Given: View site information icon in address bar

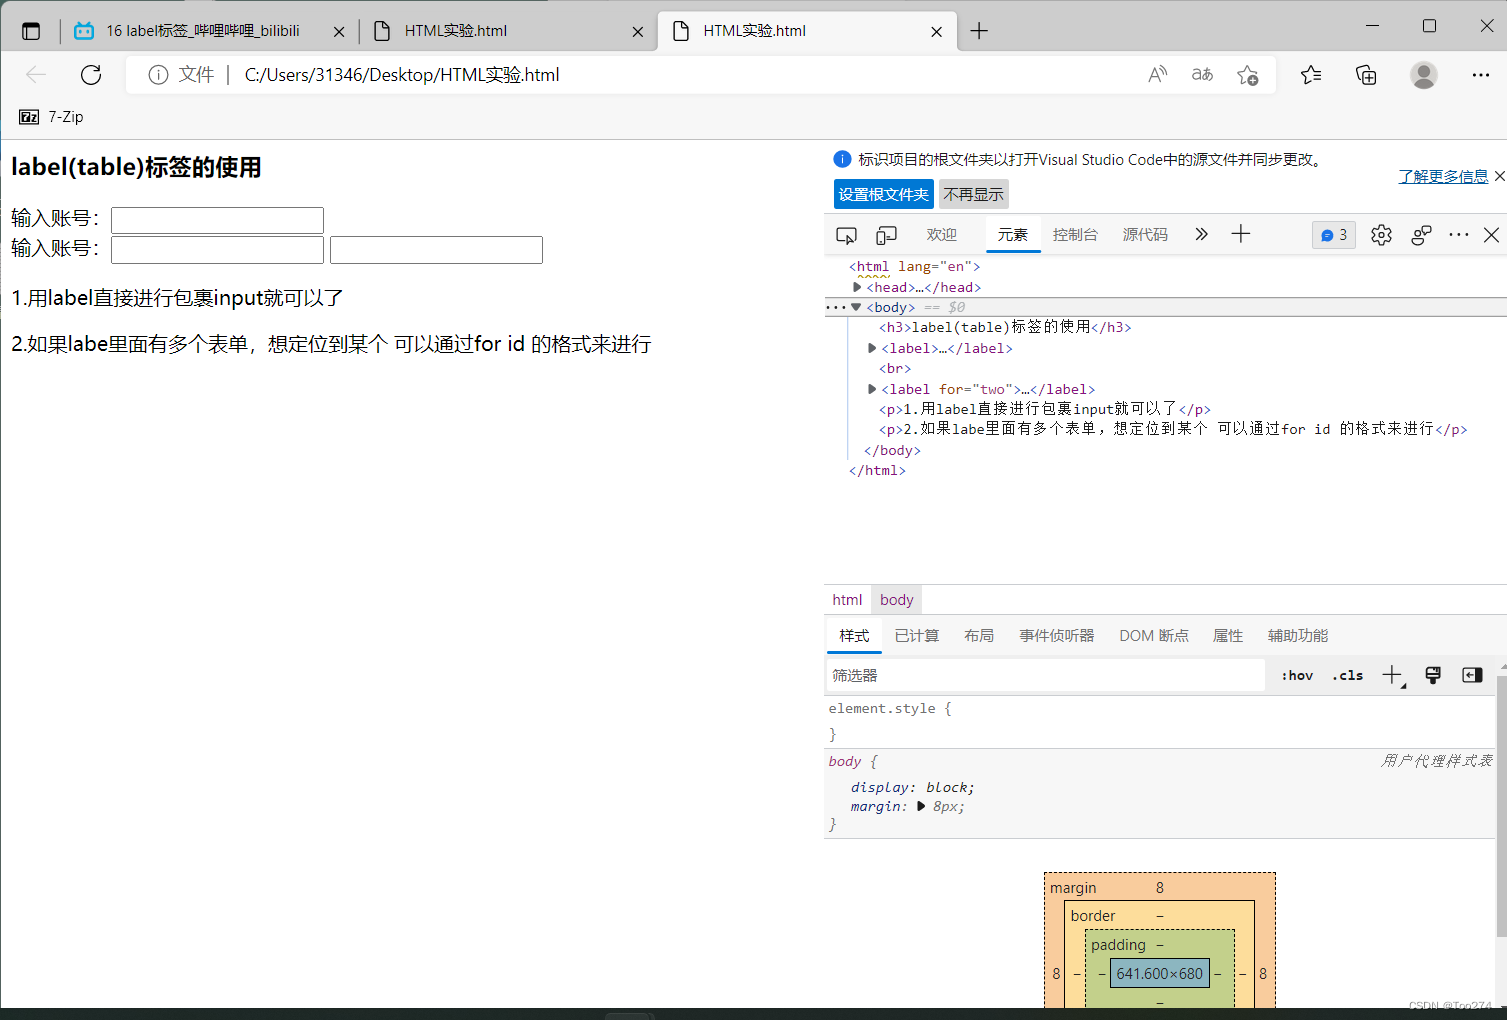Looking at the screenshot, I should click(158, 75).
